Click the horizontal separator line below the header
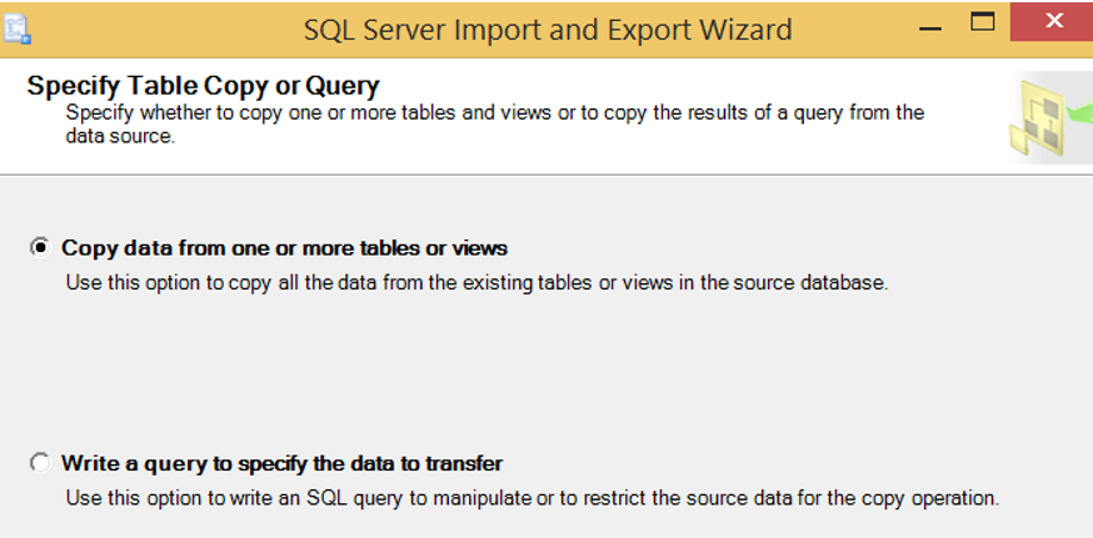This screenshot has width=1093, height=538. [546, 174]
